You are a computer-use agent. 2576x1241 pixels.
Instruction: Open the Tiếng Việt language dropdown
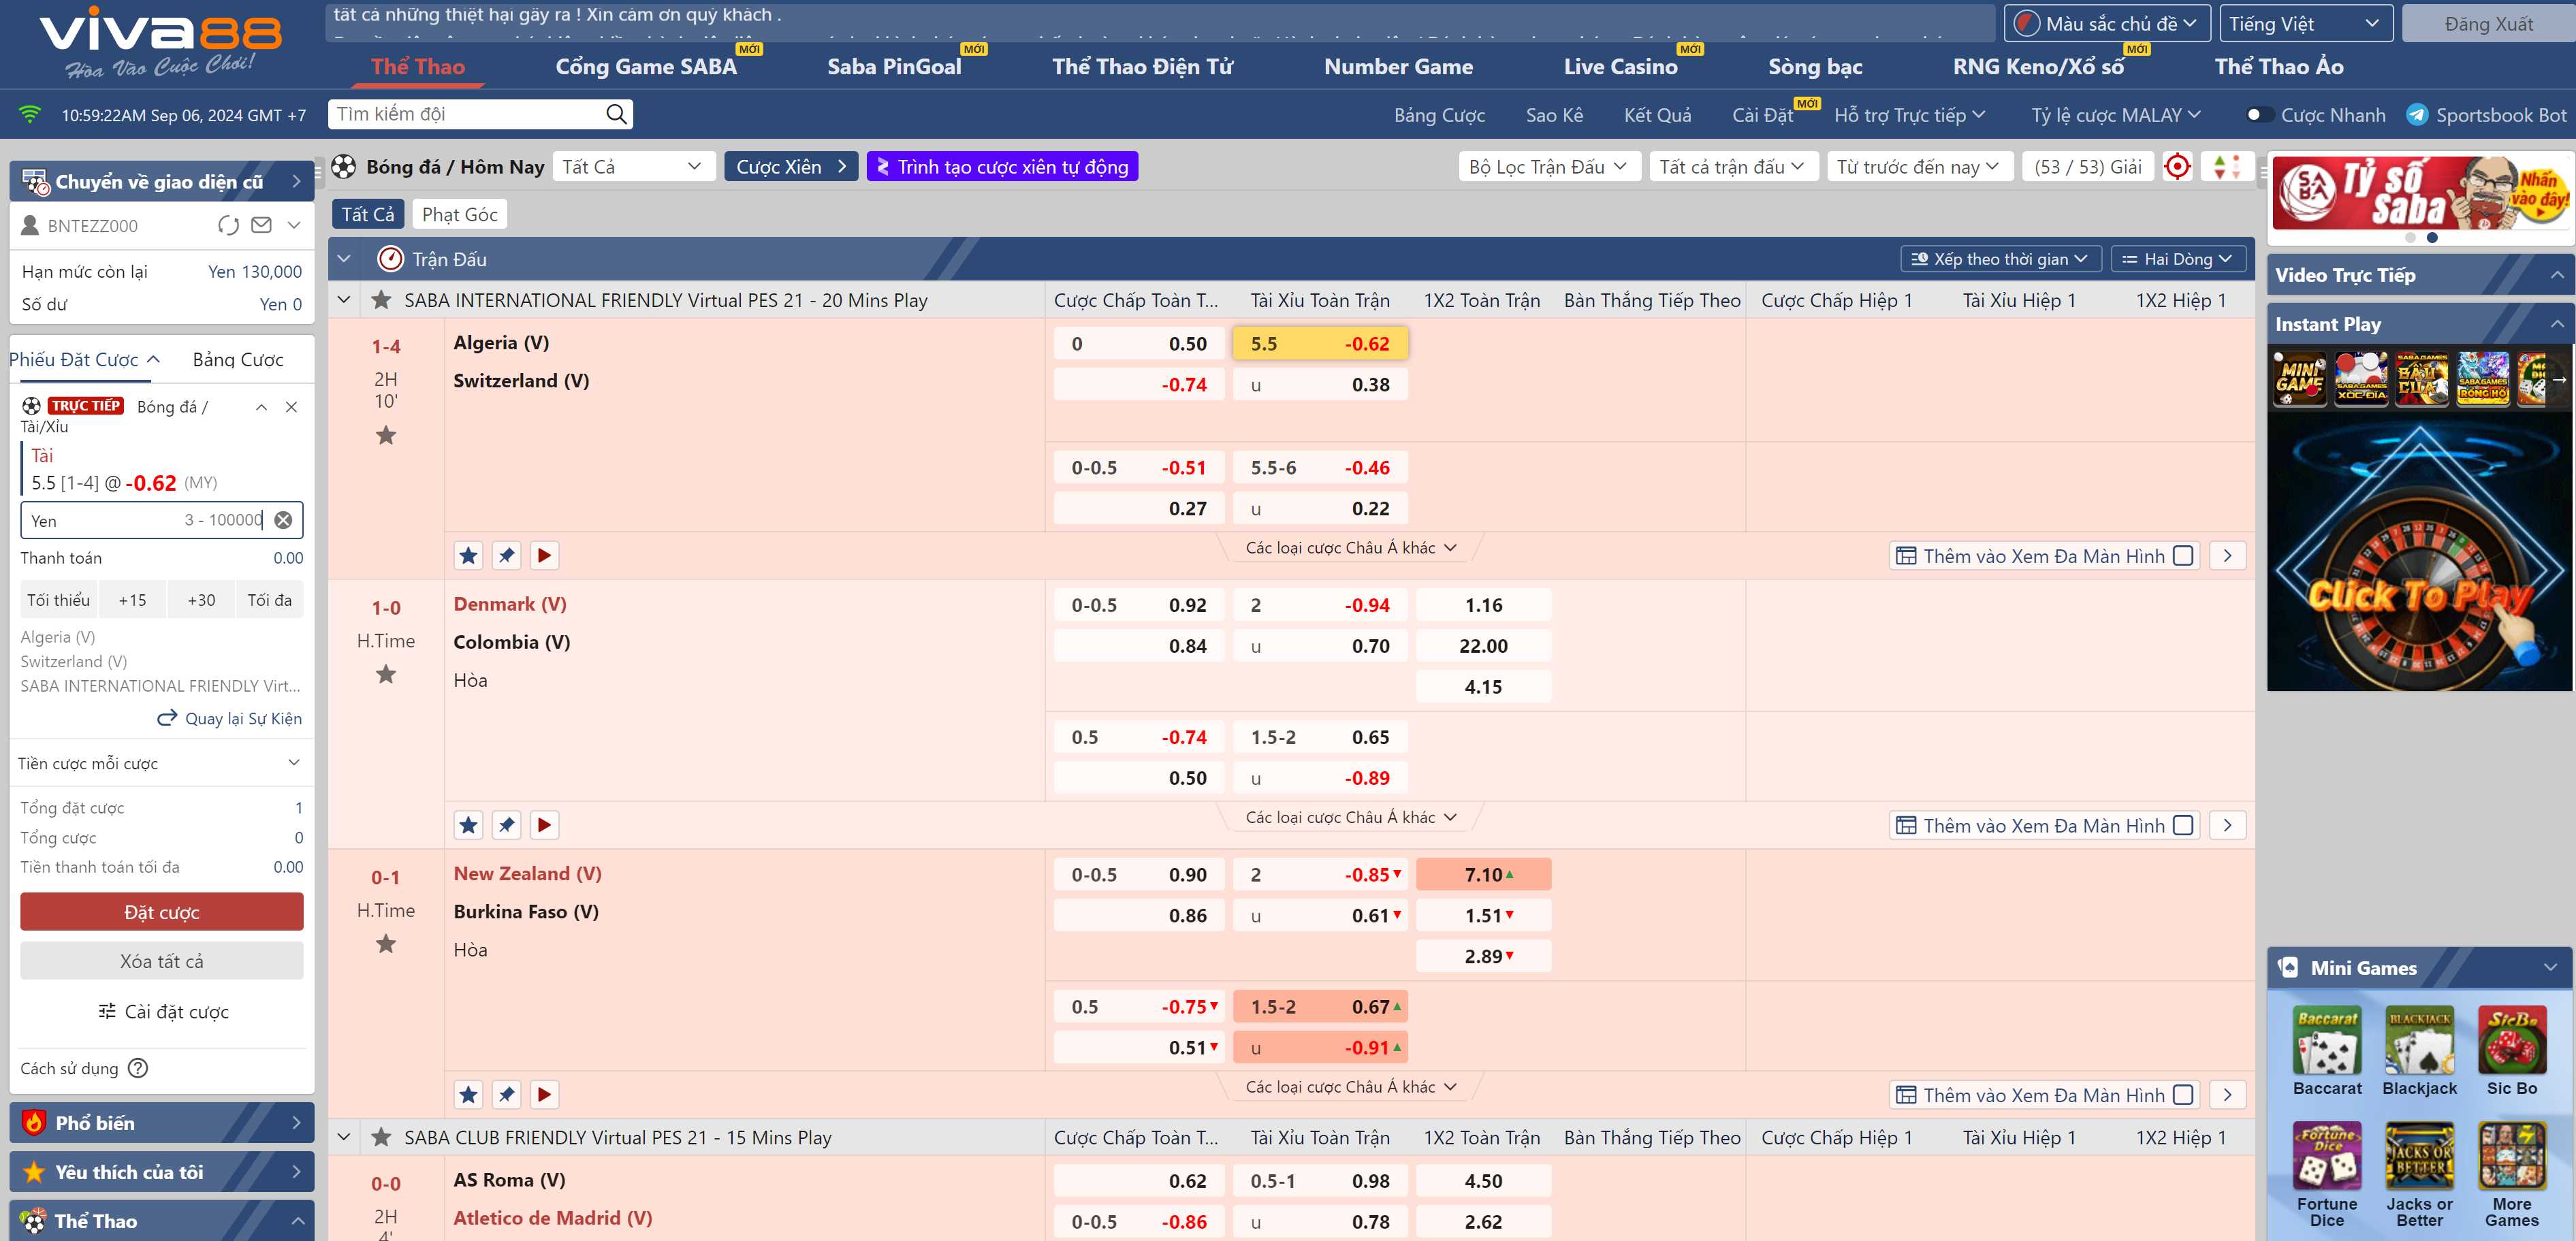point(2304,24)
